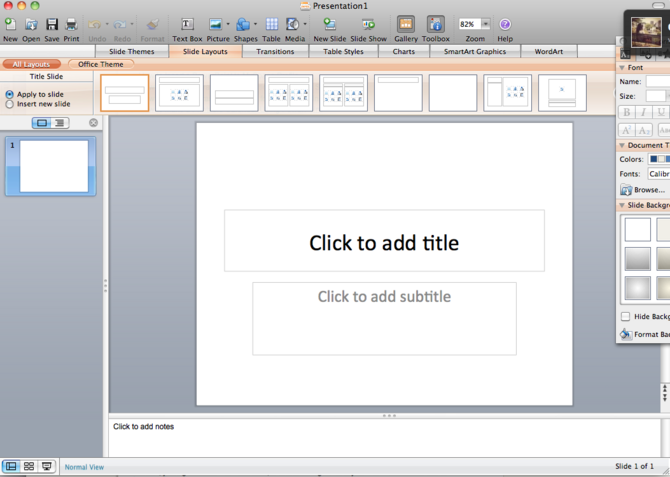
Task: Open the Zoom percentage dropdown
Action: click(x=486, y=24)
